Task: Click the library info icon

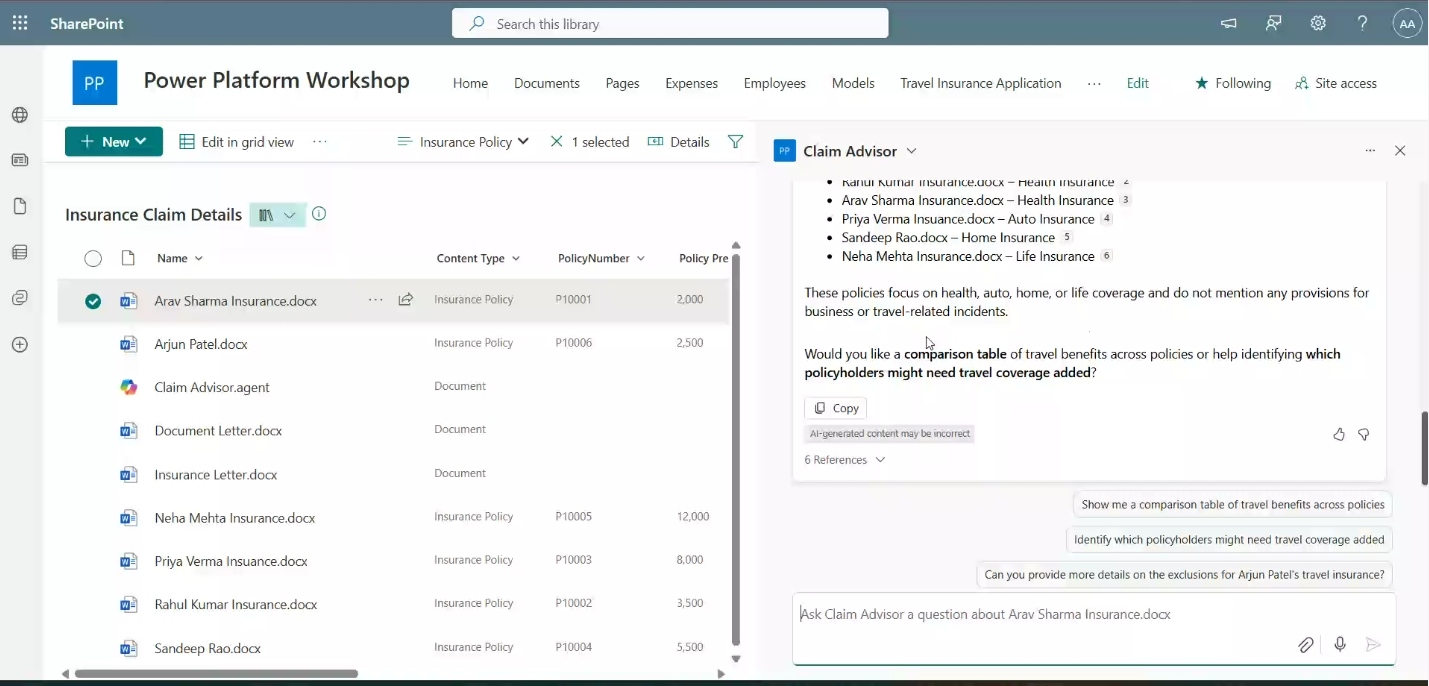Action: (319, 214)
